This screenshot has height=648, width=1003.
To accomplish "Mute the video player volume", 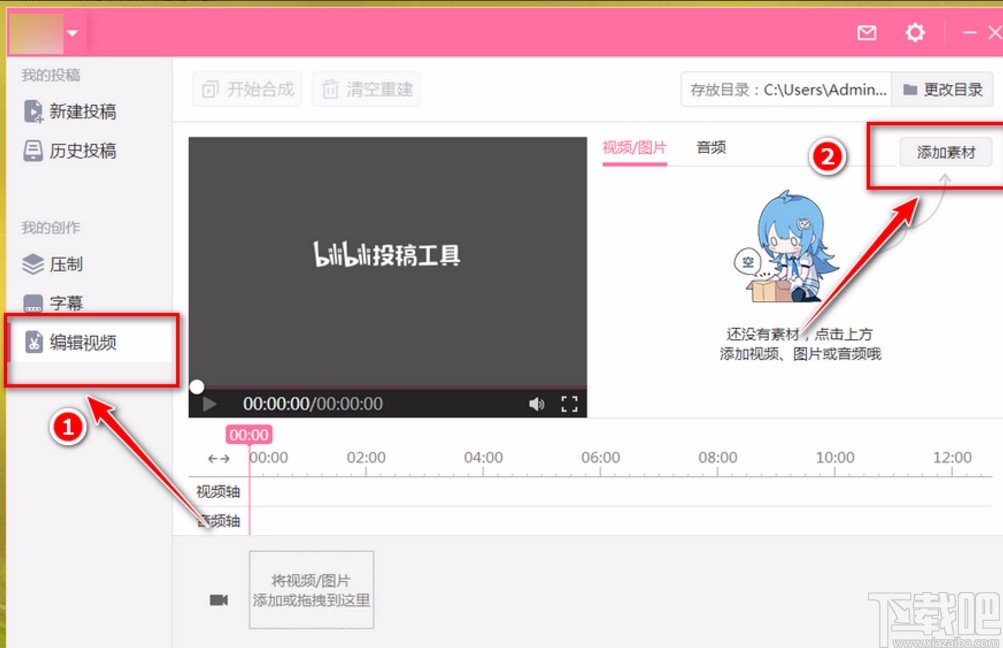I will tap(536, 403).
